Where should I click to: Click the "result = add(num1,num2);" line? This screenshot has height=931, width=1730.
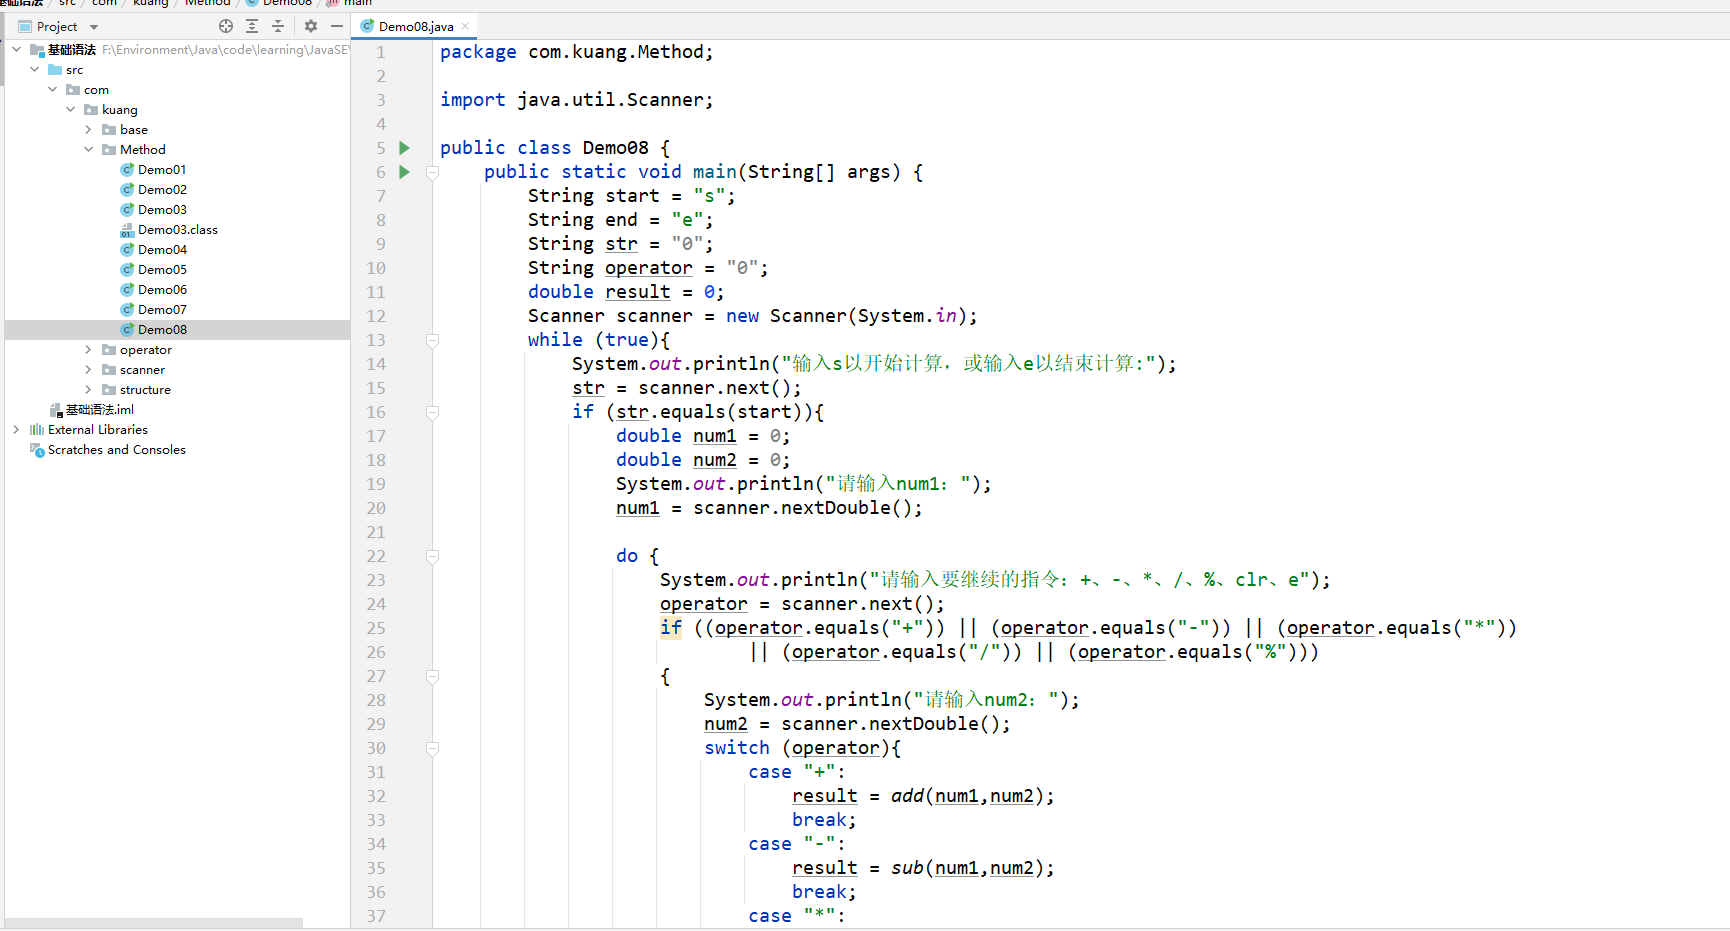pos(923,796)
